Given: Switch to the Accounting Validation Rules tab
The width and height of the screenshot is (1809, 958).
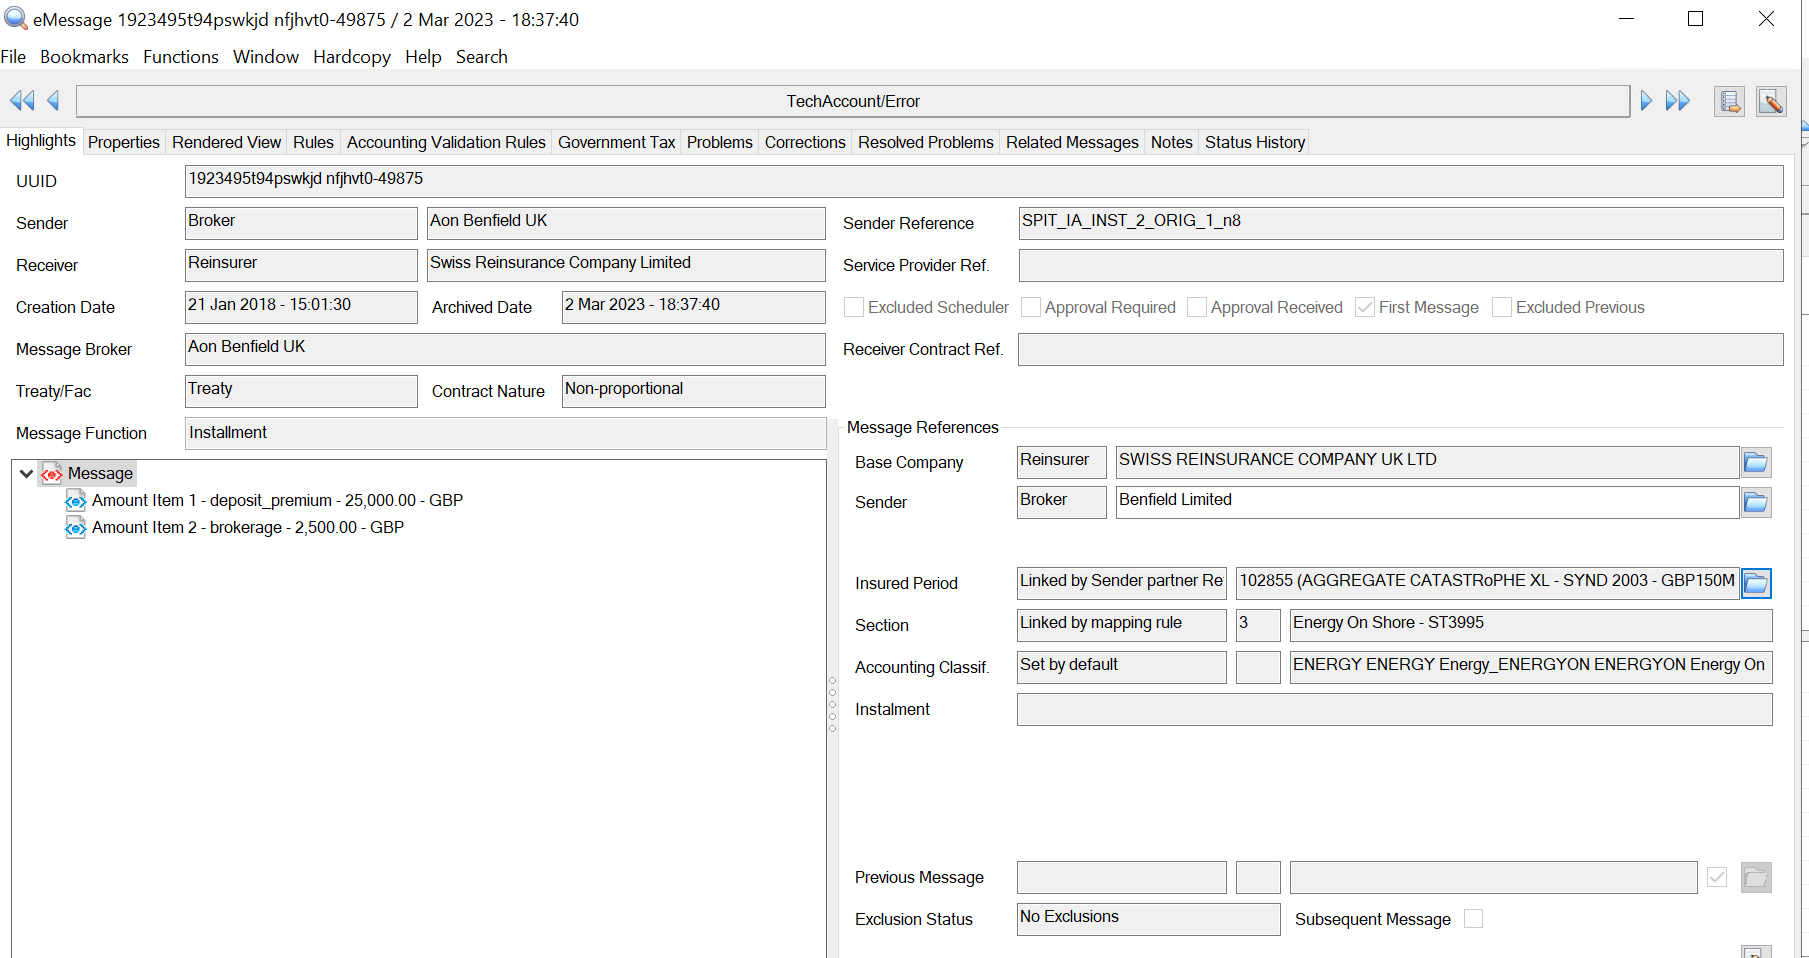Looking at the screenshot, I should point(446,142).
